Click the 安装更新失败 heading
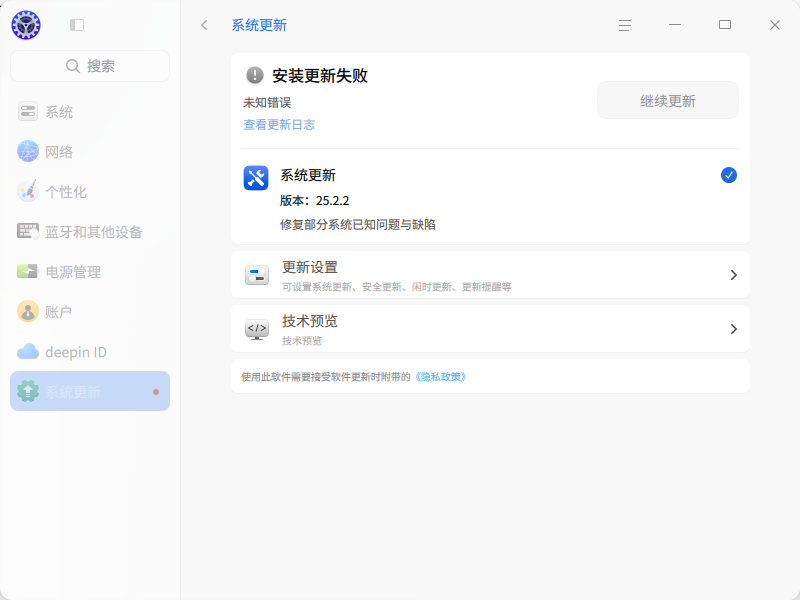The image size is (800, 600). pos(320,76)
